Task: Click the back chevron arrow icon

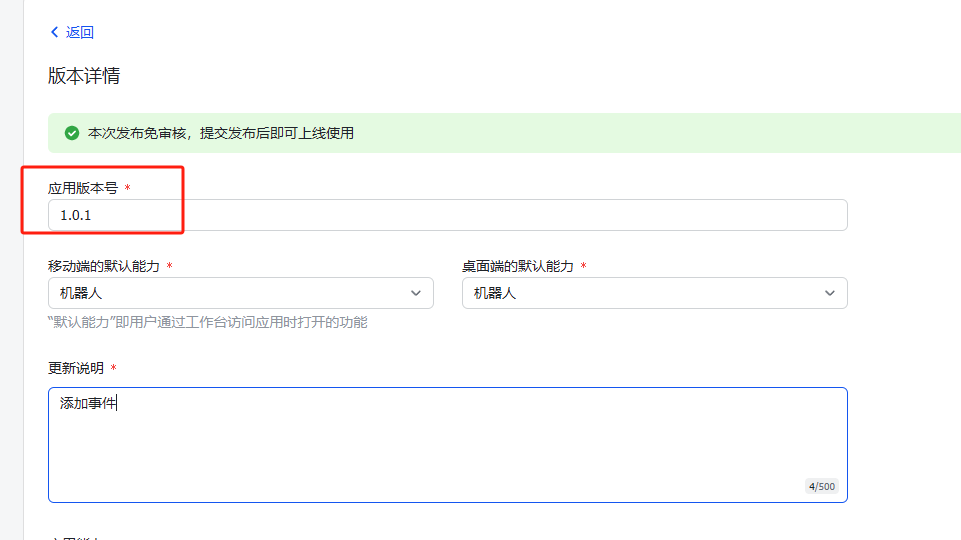Action: pos(54,32)
